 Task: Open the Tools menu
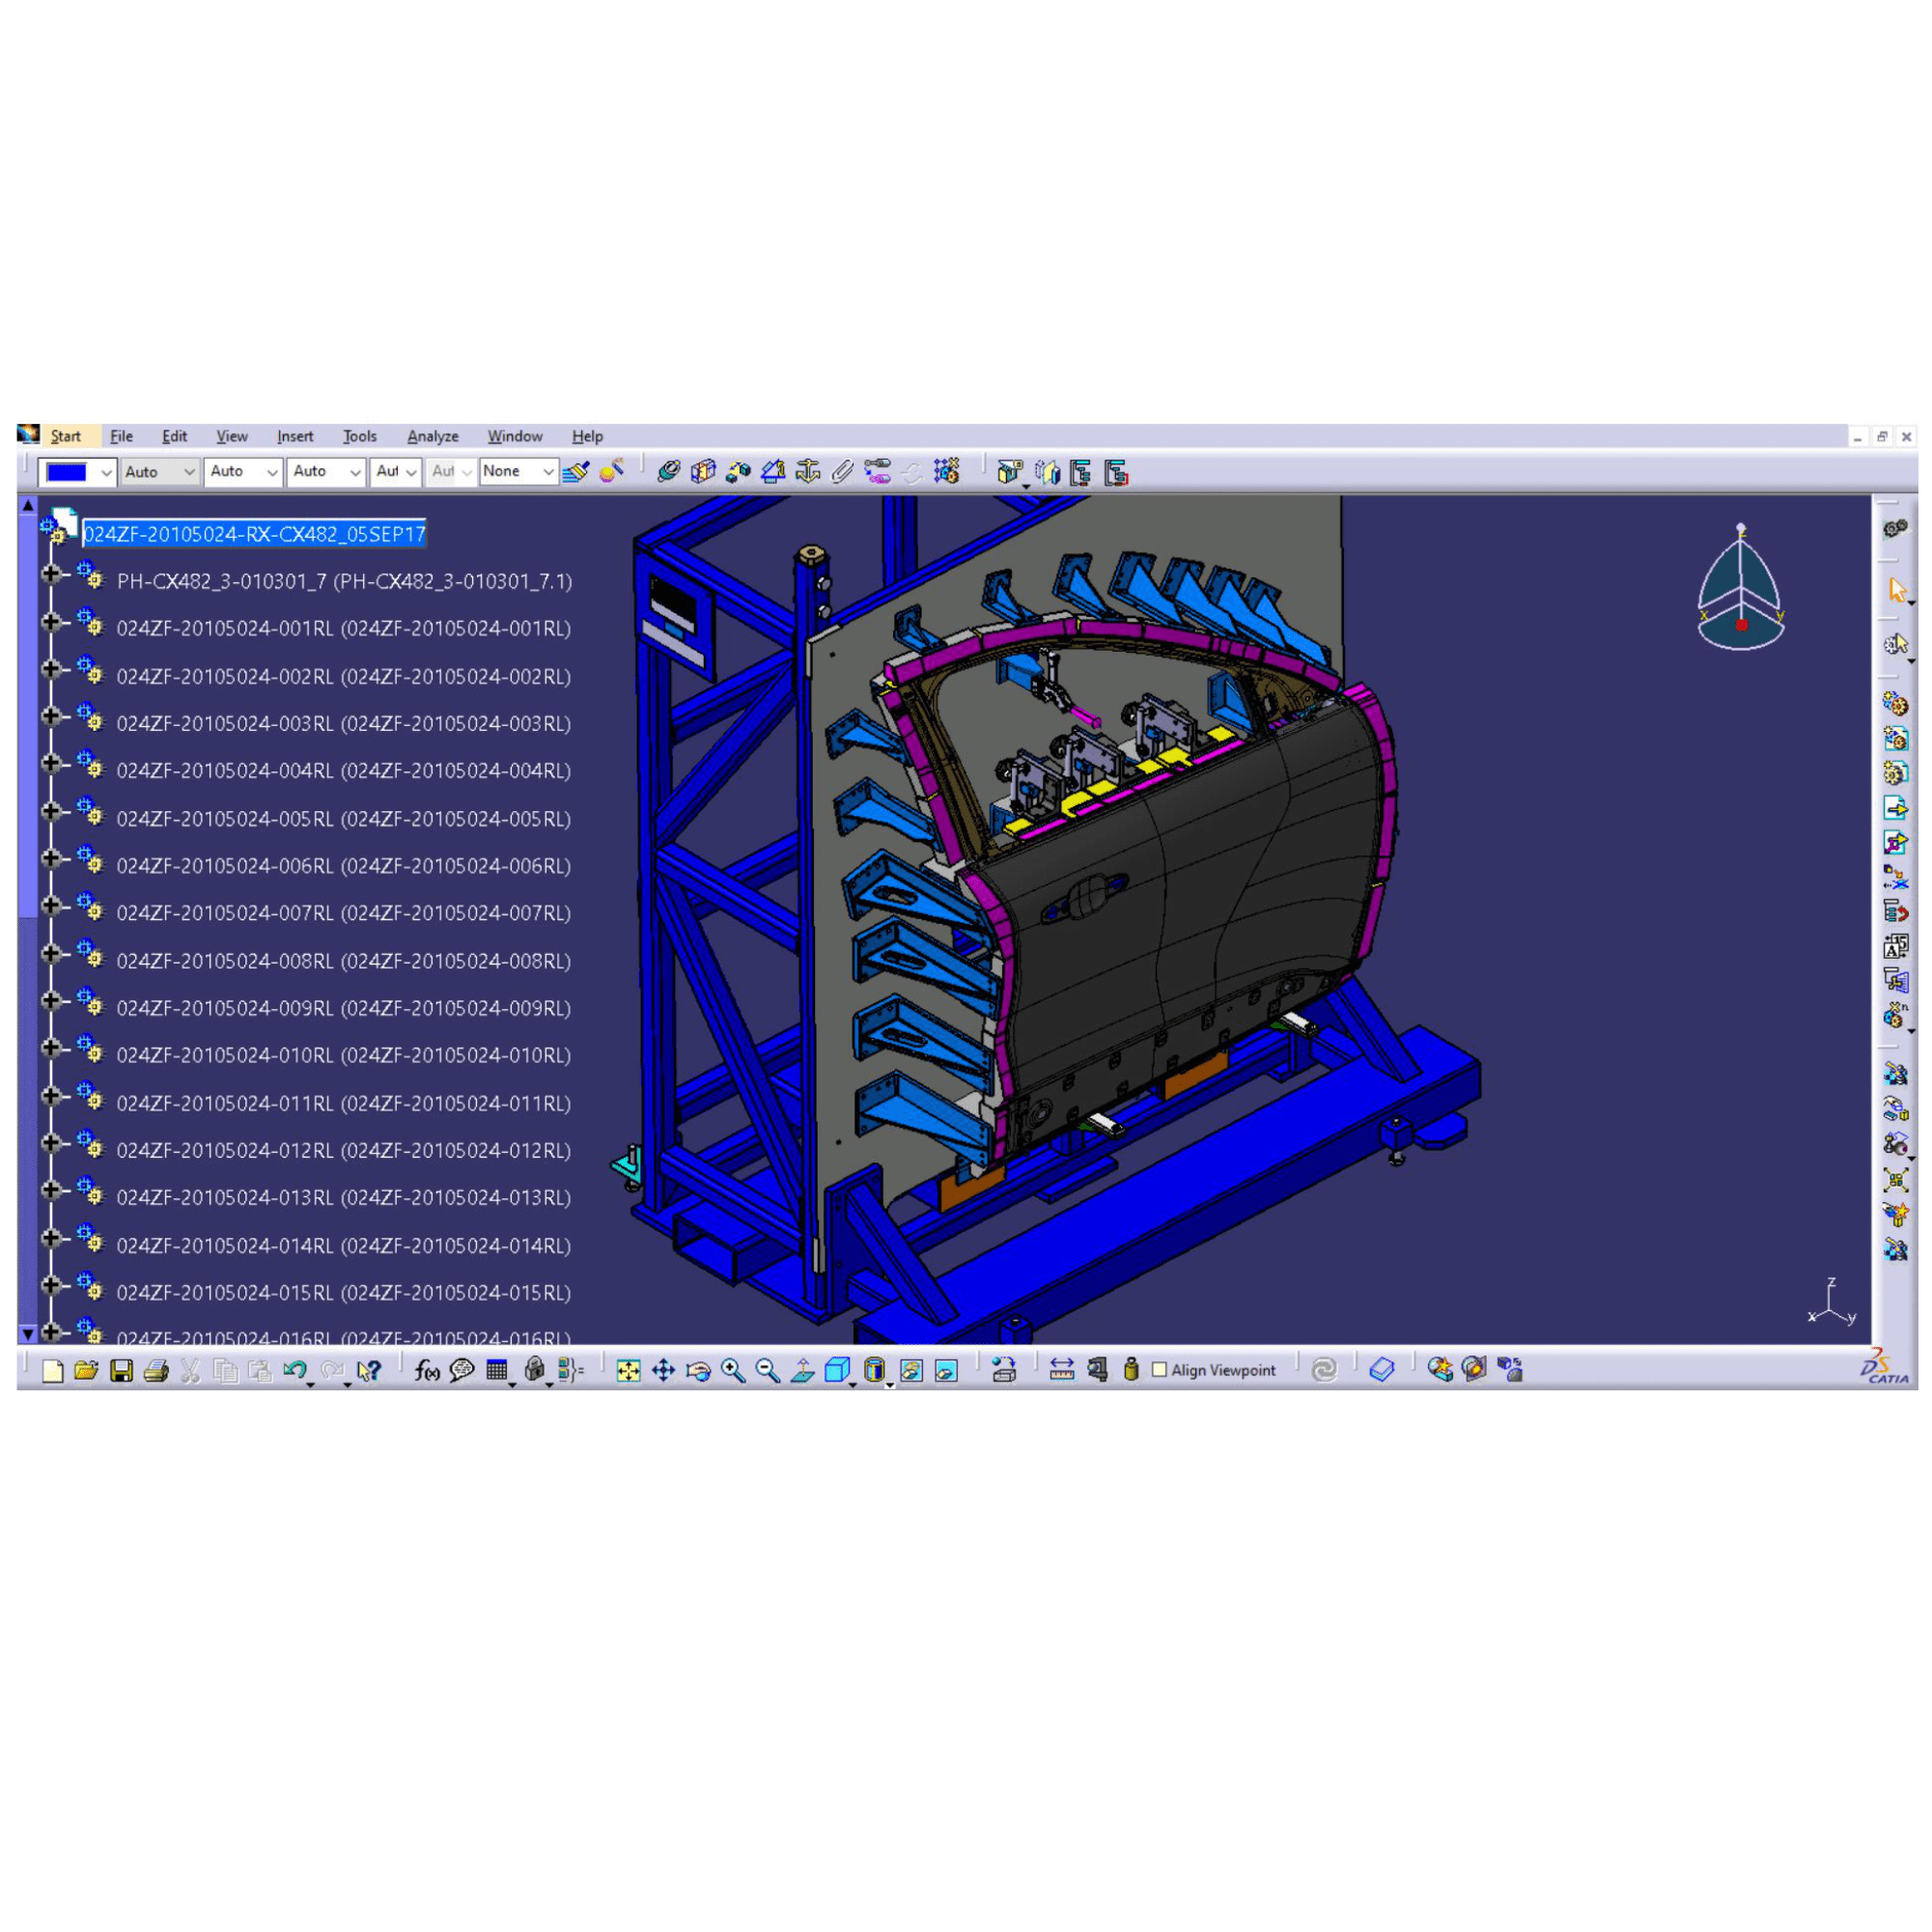[360, 436]
